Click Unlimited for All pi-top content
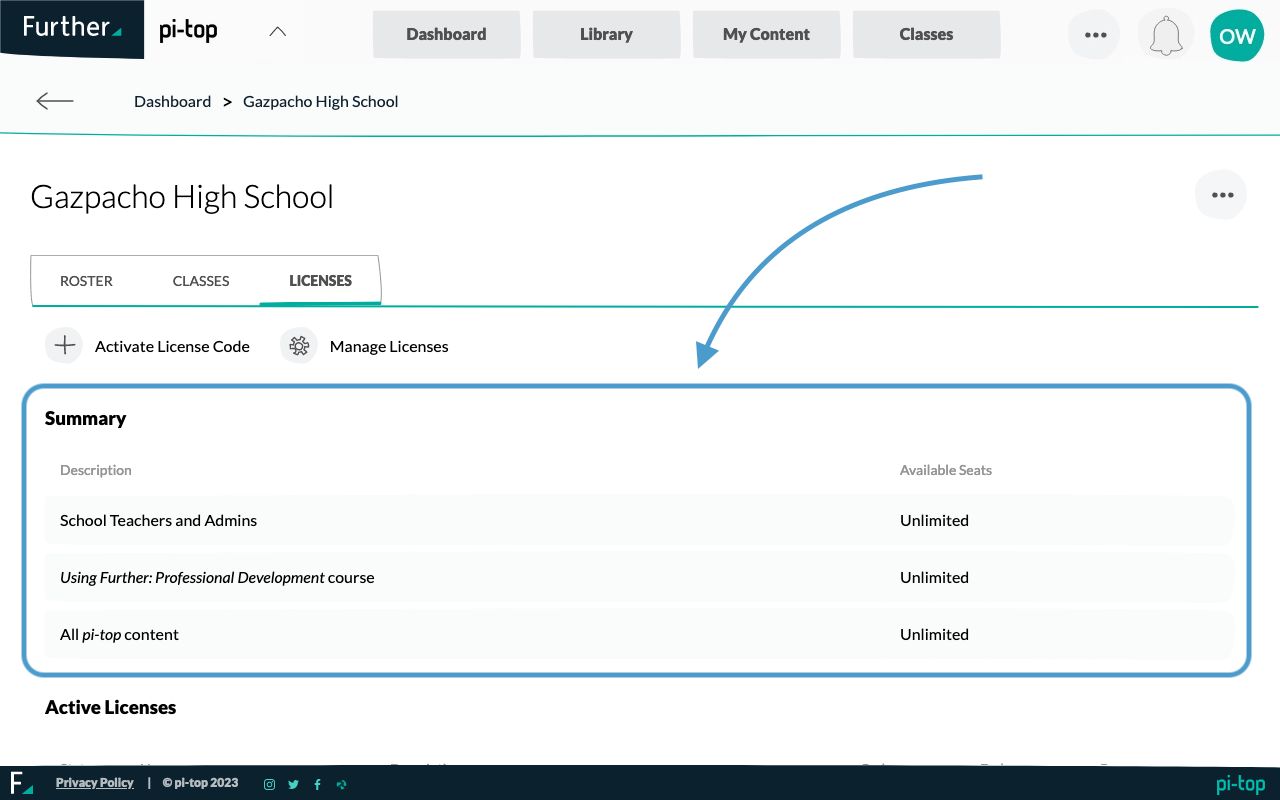Viewport: 1280px width, 800px height. coord(934,634)
